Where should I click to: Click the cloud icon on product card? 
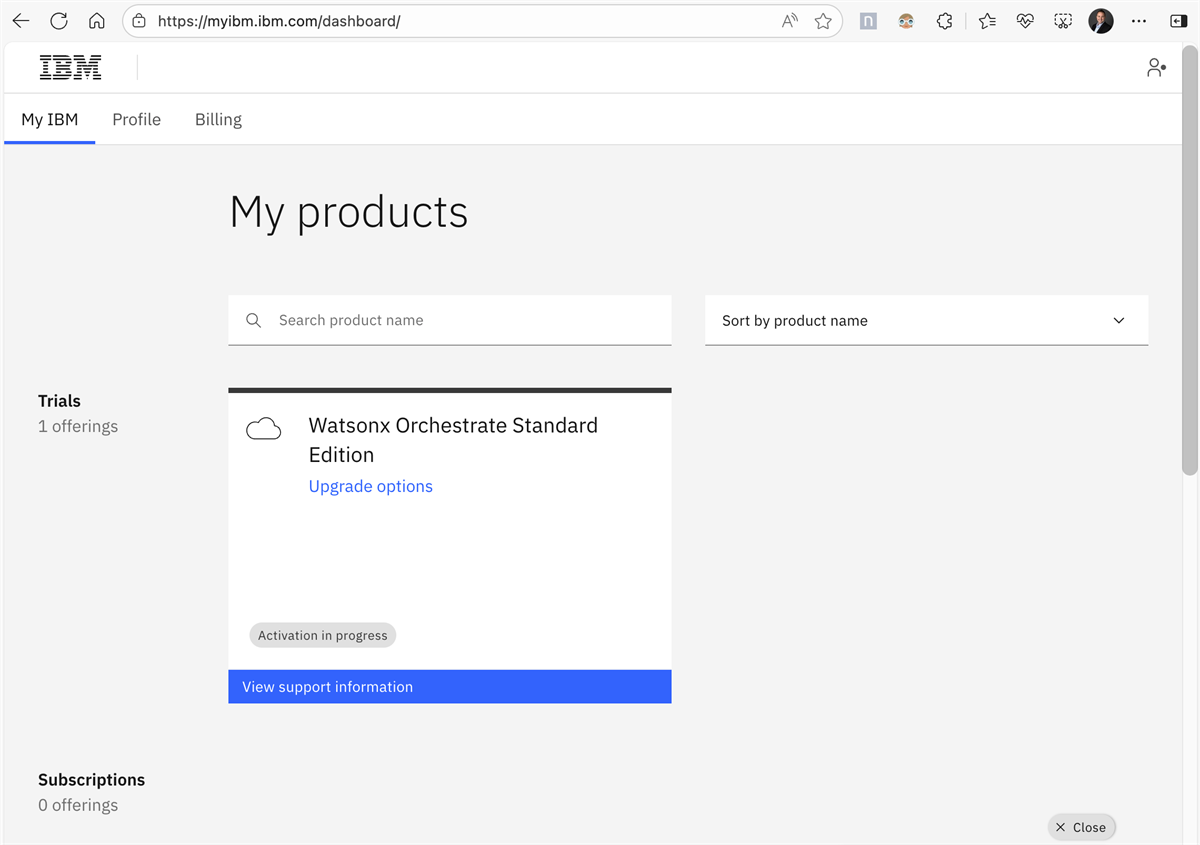coord(264,430)
